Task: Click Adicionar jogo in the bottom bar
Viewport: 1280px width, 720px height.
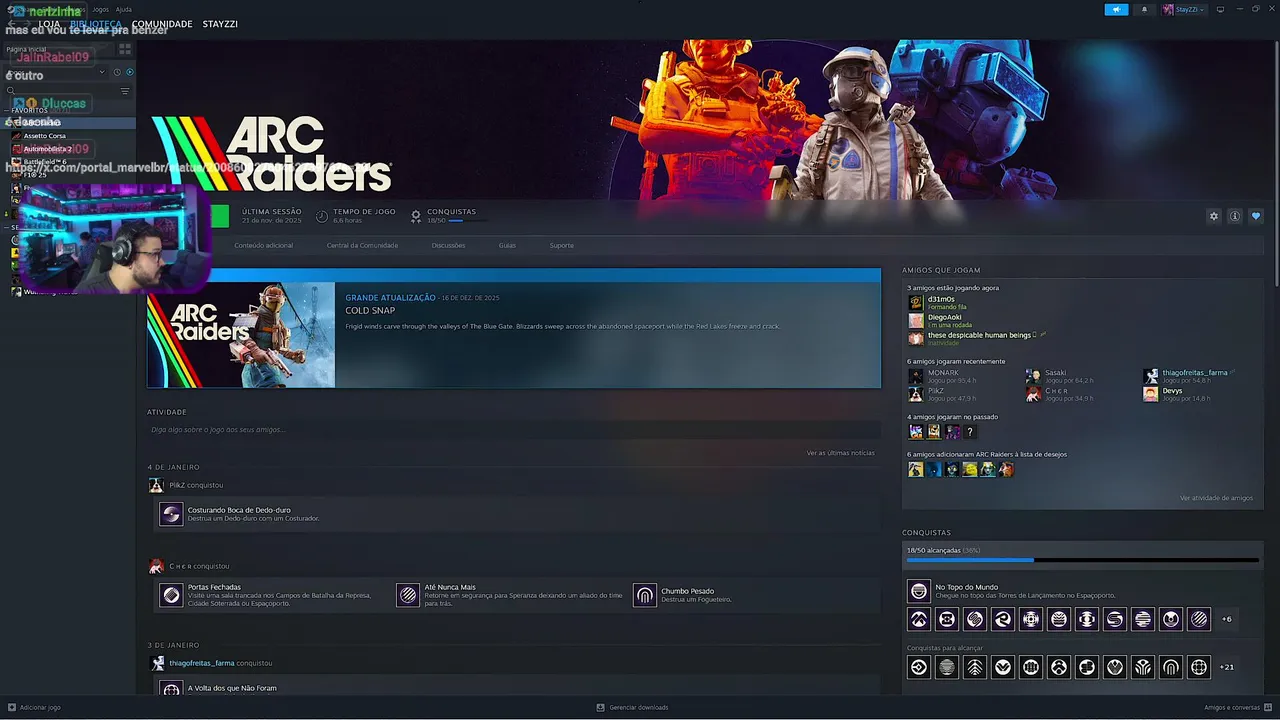Action: [34, 707]
